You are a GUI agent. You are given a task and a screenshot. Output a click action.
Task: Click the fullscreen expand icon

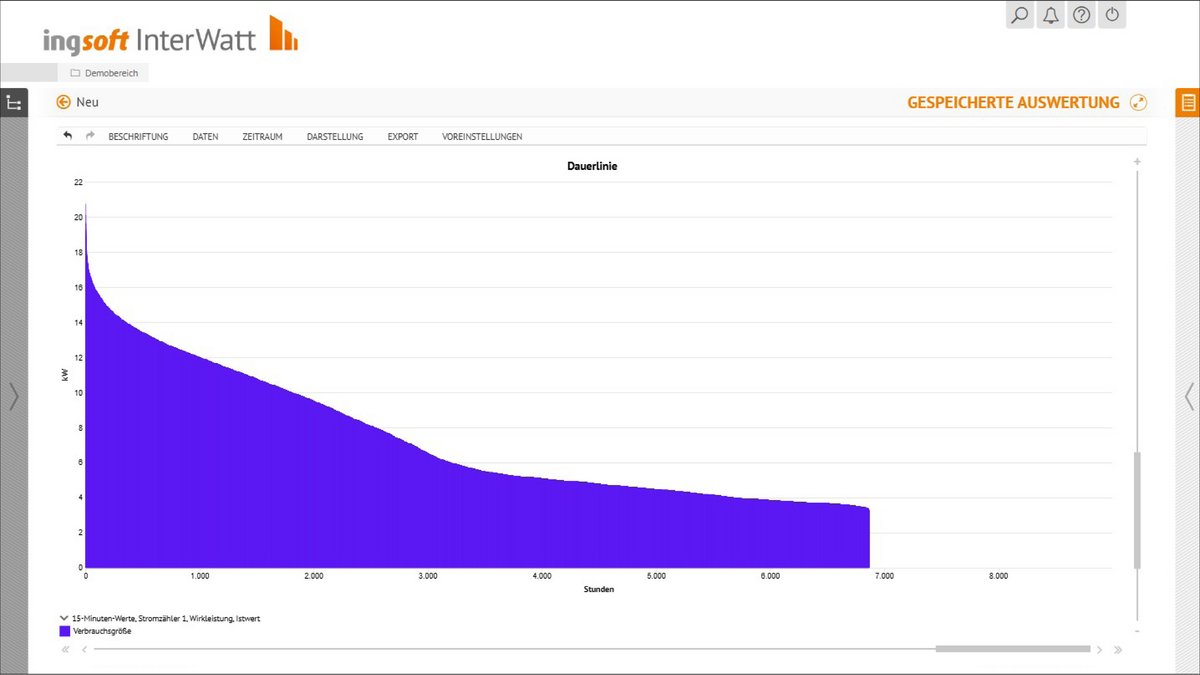[1138, 102]
